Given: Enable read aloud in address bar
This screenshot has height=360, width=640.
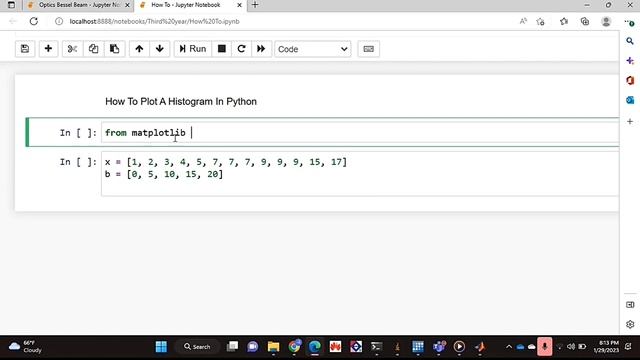Looking at the screenshot, I should pos(523,21).
